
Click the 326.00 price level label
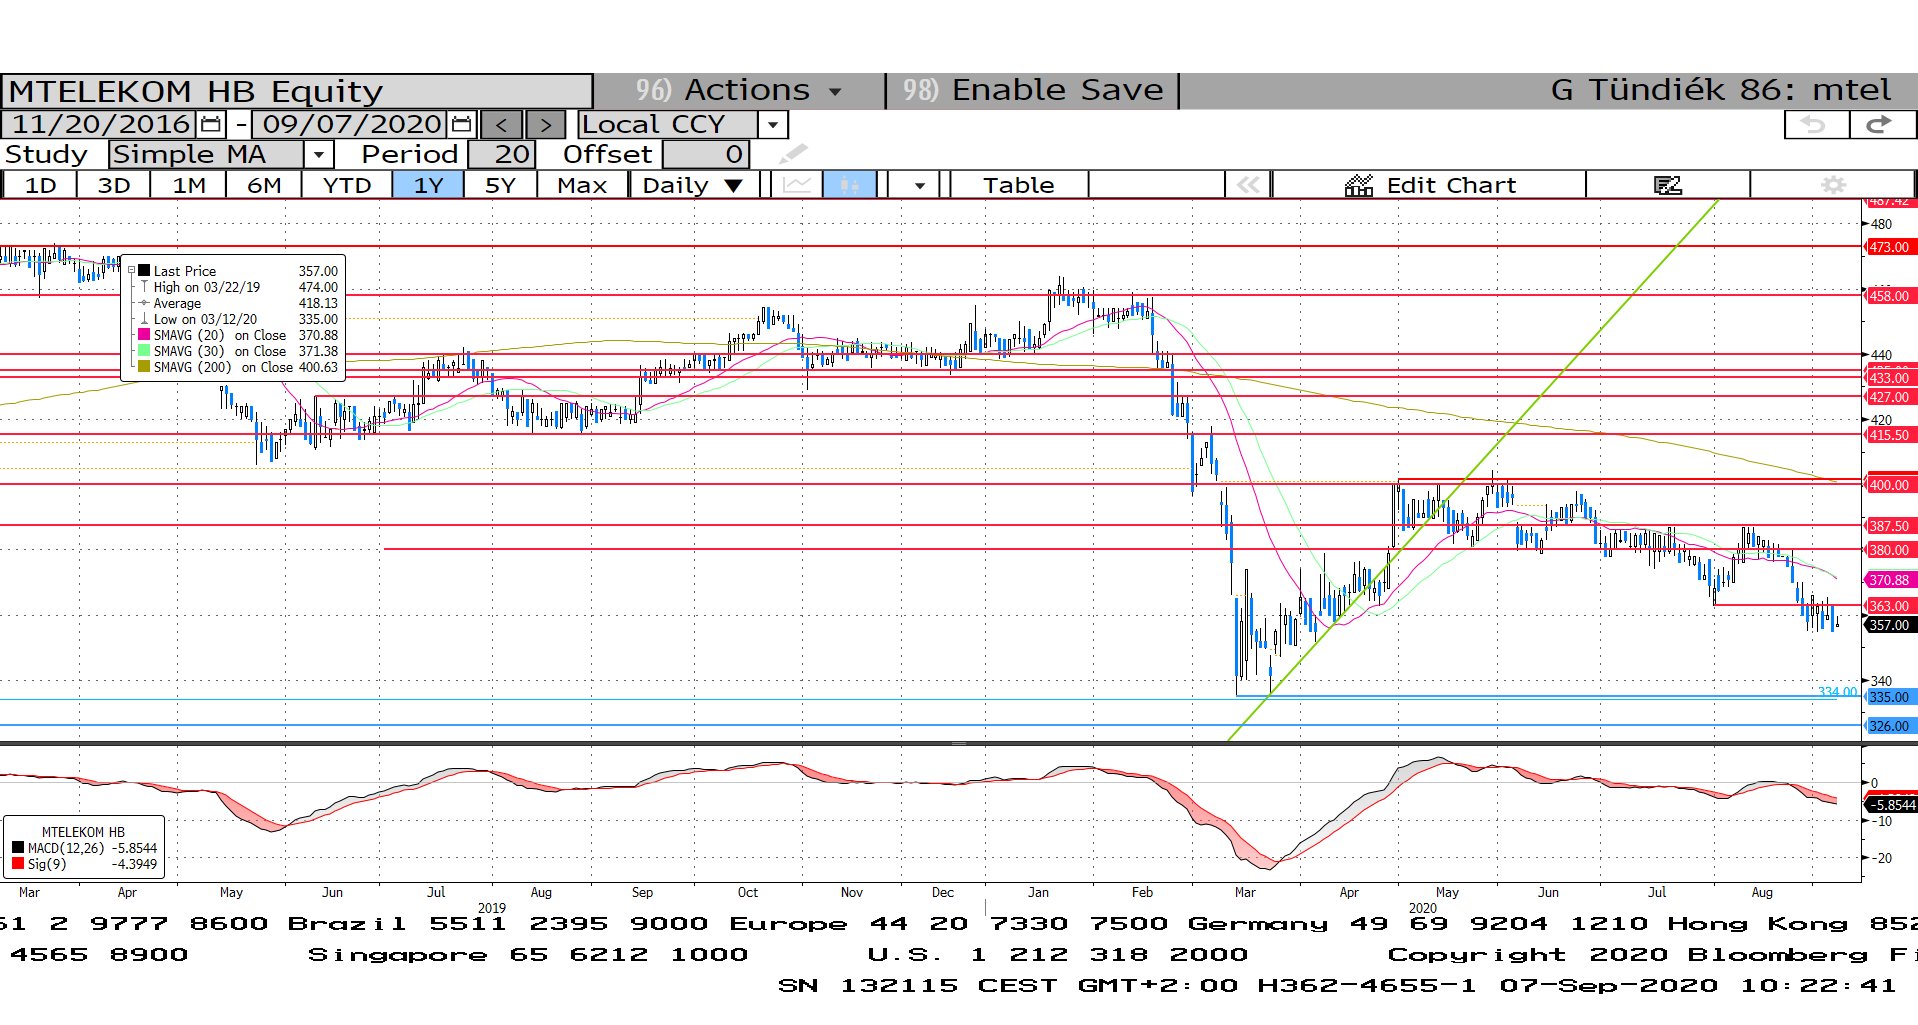[1890, 726]
